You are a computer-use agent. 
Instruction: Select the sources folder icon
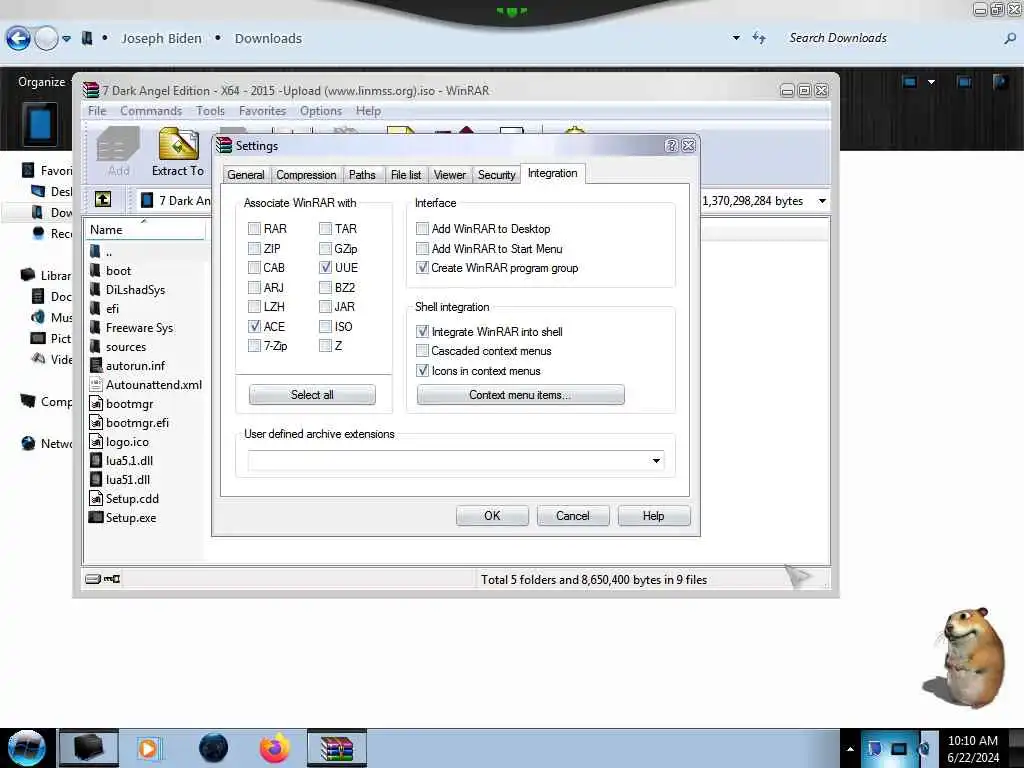[95, 346]
